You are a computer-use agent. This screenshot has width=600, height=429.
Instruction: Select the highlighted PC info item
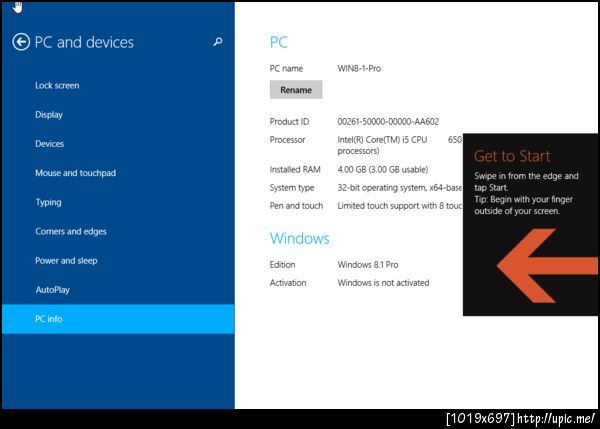click(x=118, y=319)
